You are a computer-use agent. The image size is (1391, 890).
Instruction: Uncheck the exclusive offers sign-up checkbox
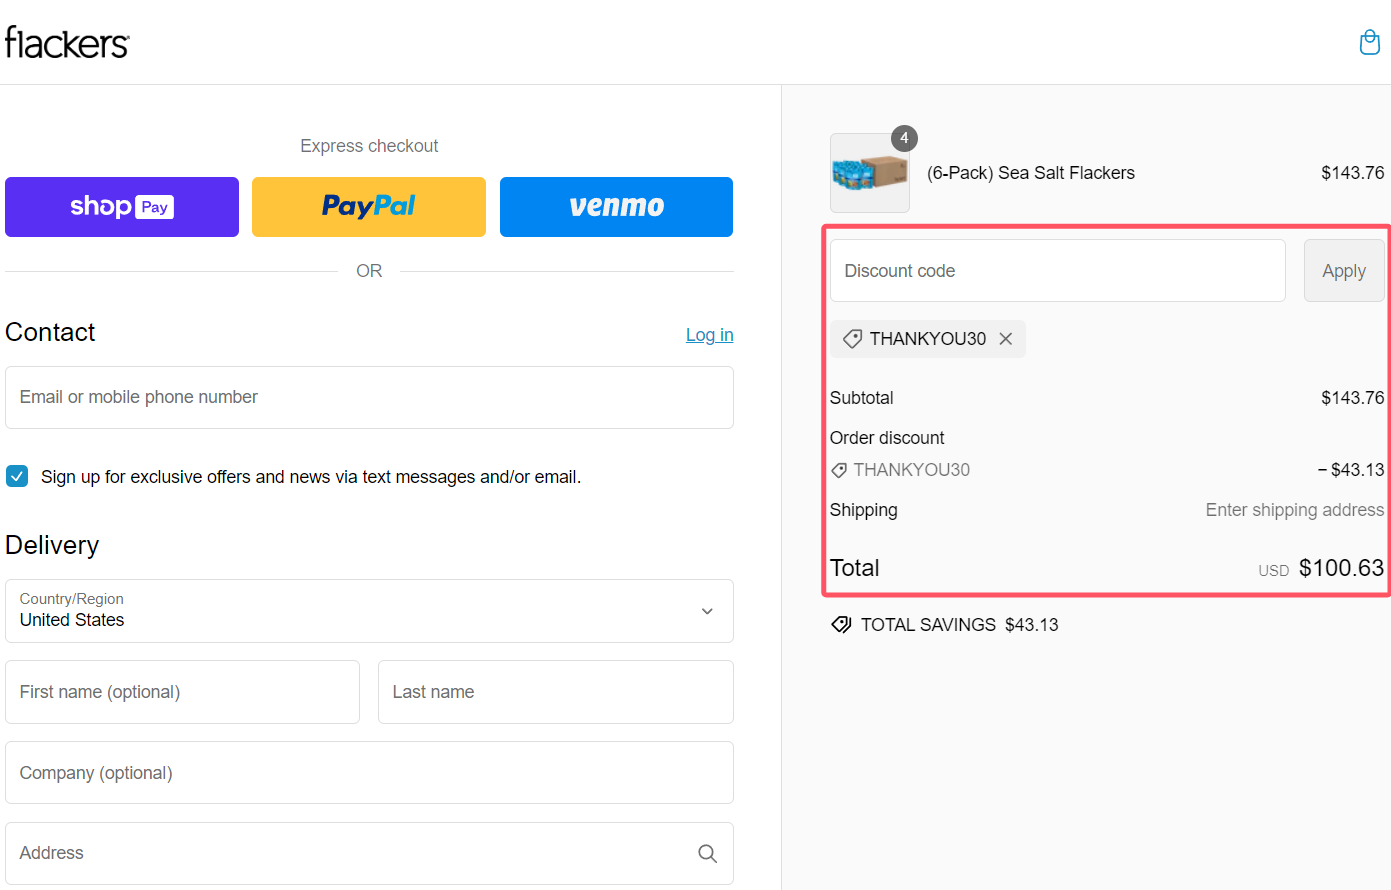click(x=17, y=476)
